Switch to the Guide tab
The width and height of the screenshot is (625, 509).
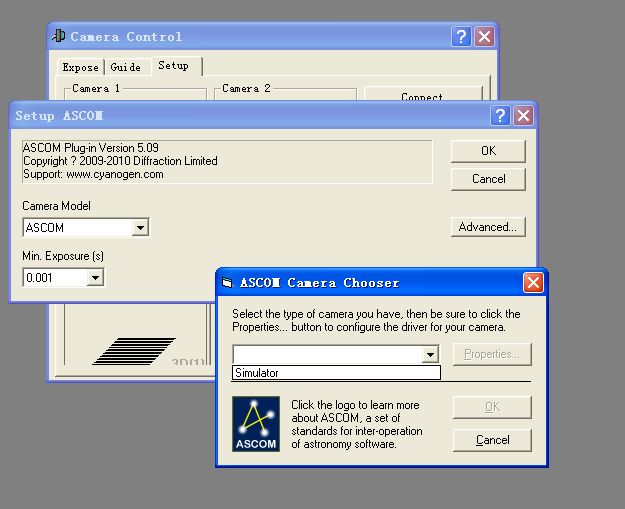tap(126, 67)
